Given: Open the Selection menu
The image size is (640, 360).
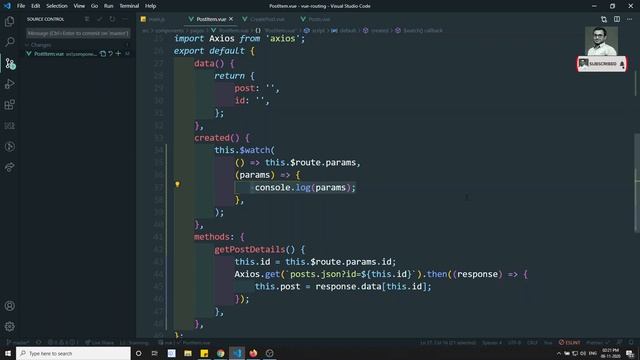Looking at the screenshot, I should pyautogui.click(x=57, y=6).
